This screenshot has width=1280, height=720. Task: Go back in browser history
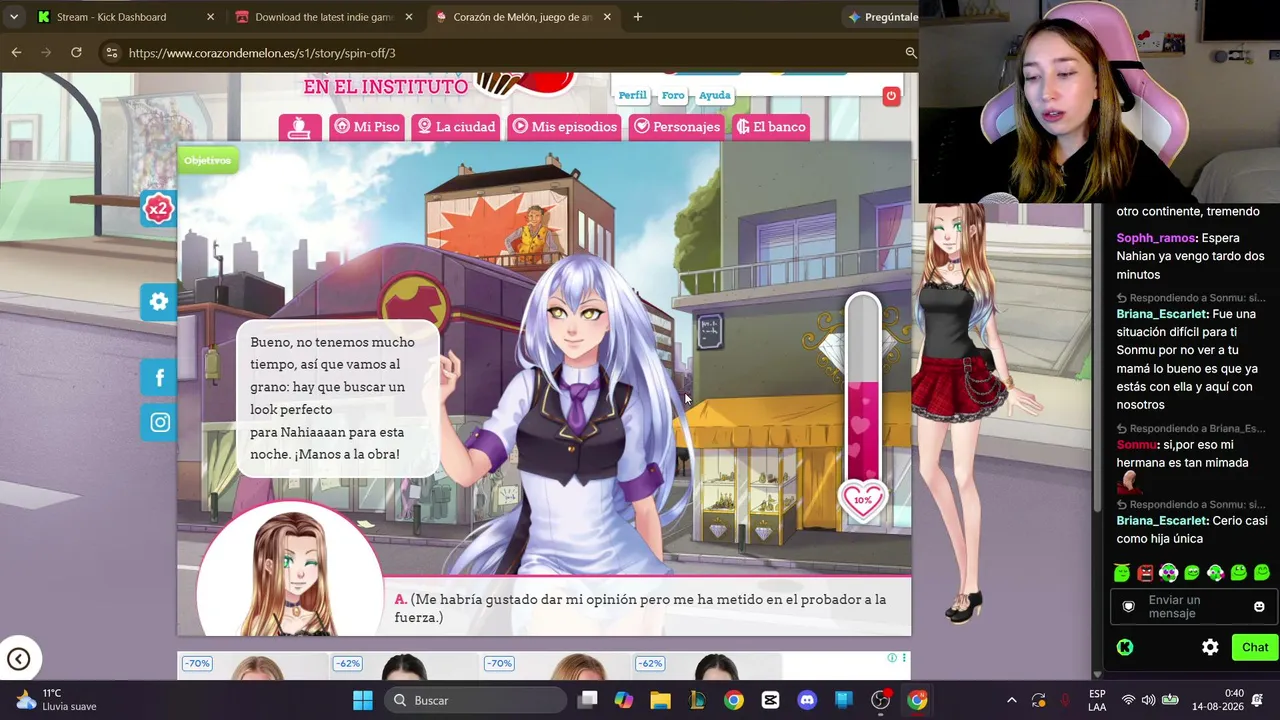tap(16, 53)
